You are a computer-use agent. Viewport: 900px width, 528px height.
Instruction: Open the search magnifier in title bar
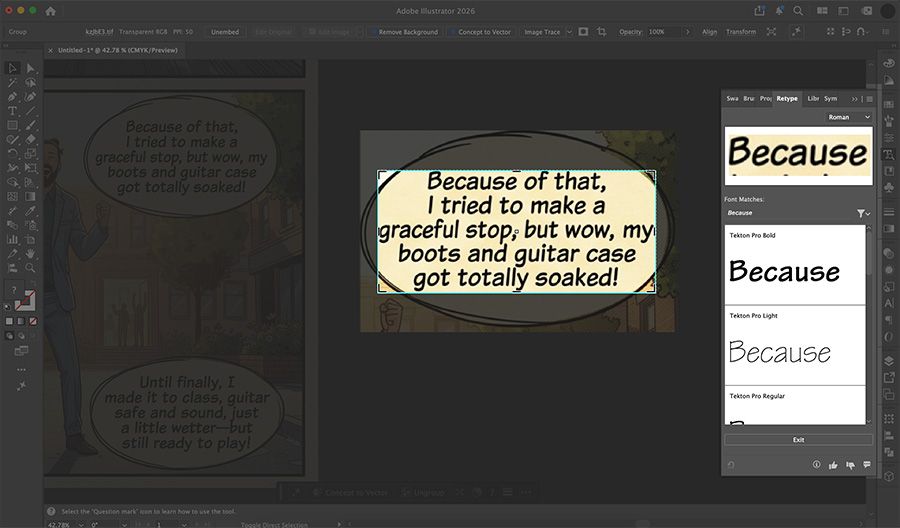pos(798,10)
